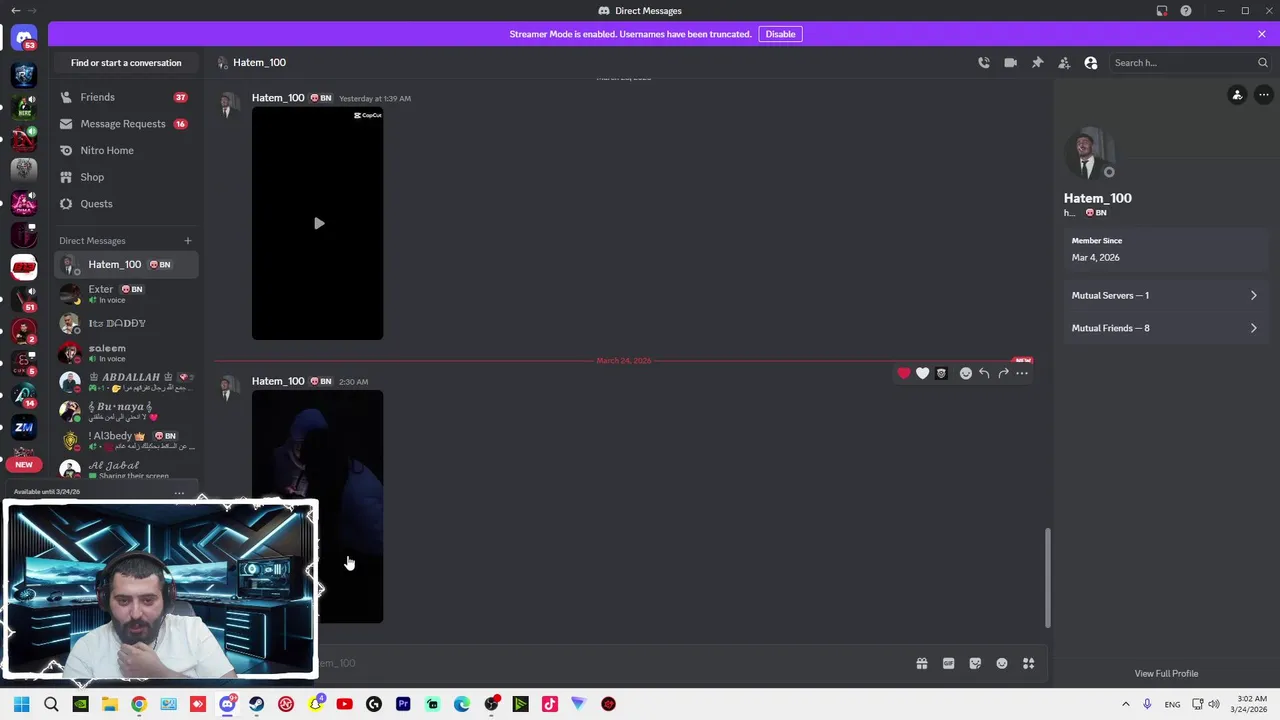Expand Mutual Friends — 8
Image resolution: width=1280 pixels, height=720 pixels.
(1164, 328)
